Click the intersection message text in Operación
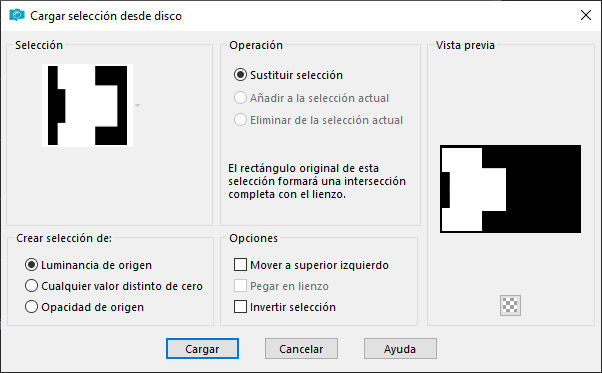602x373 pixels. 317,181
